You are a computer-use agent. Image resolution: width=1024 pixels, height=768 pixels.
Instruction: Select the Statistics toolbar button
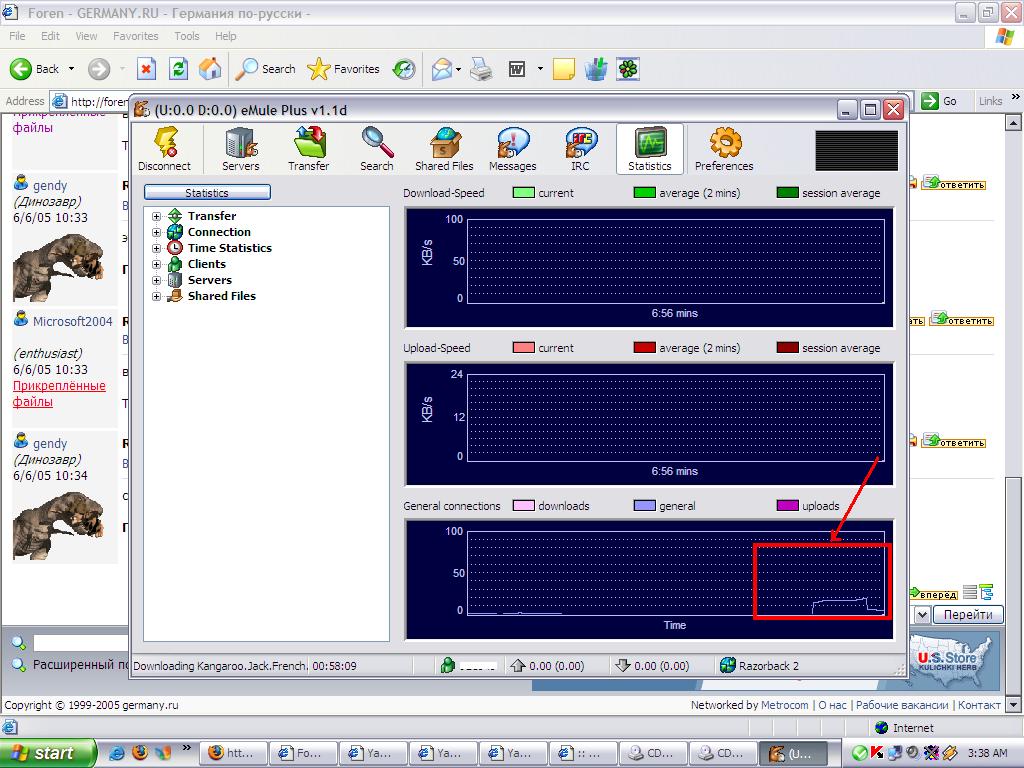650,150
